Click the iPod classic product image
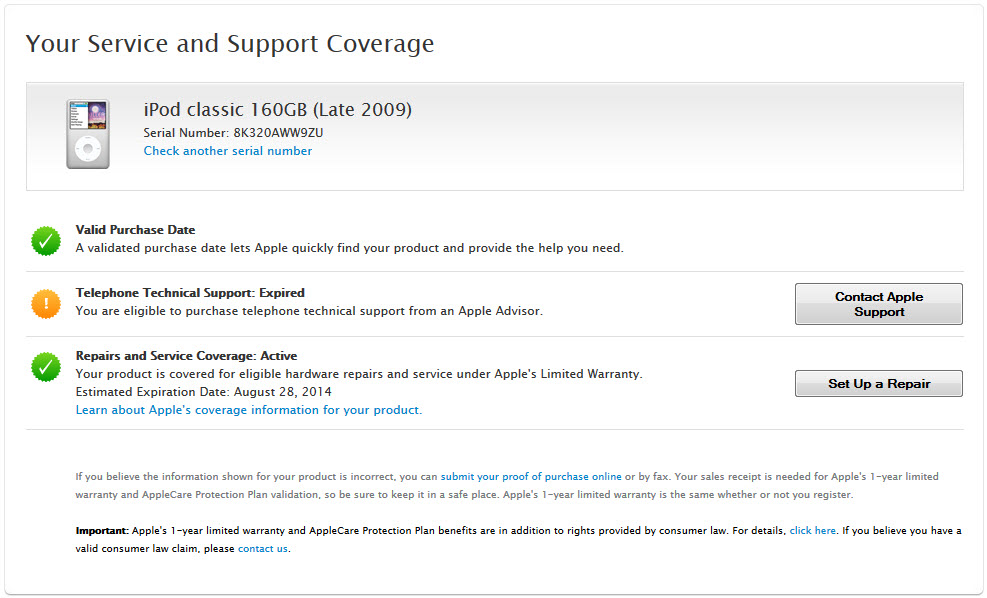 point(88,133)
